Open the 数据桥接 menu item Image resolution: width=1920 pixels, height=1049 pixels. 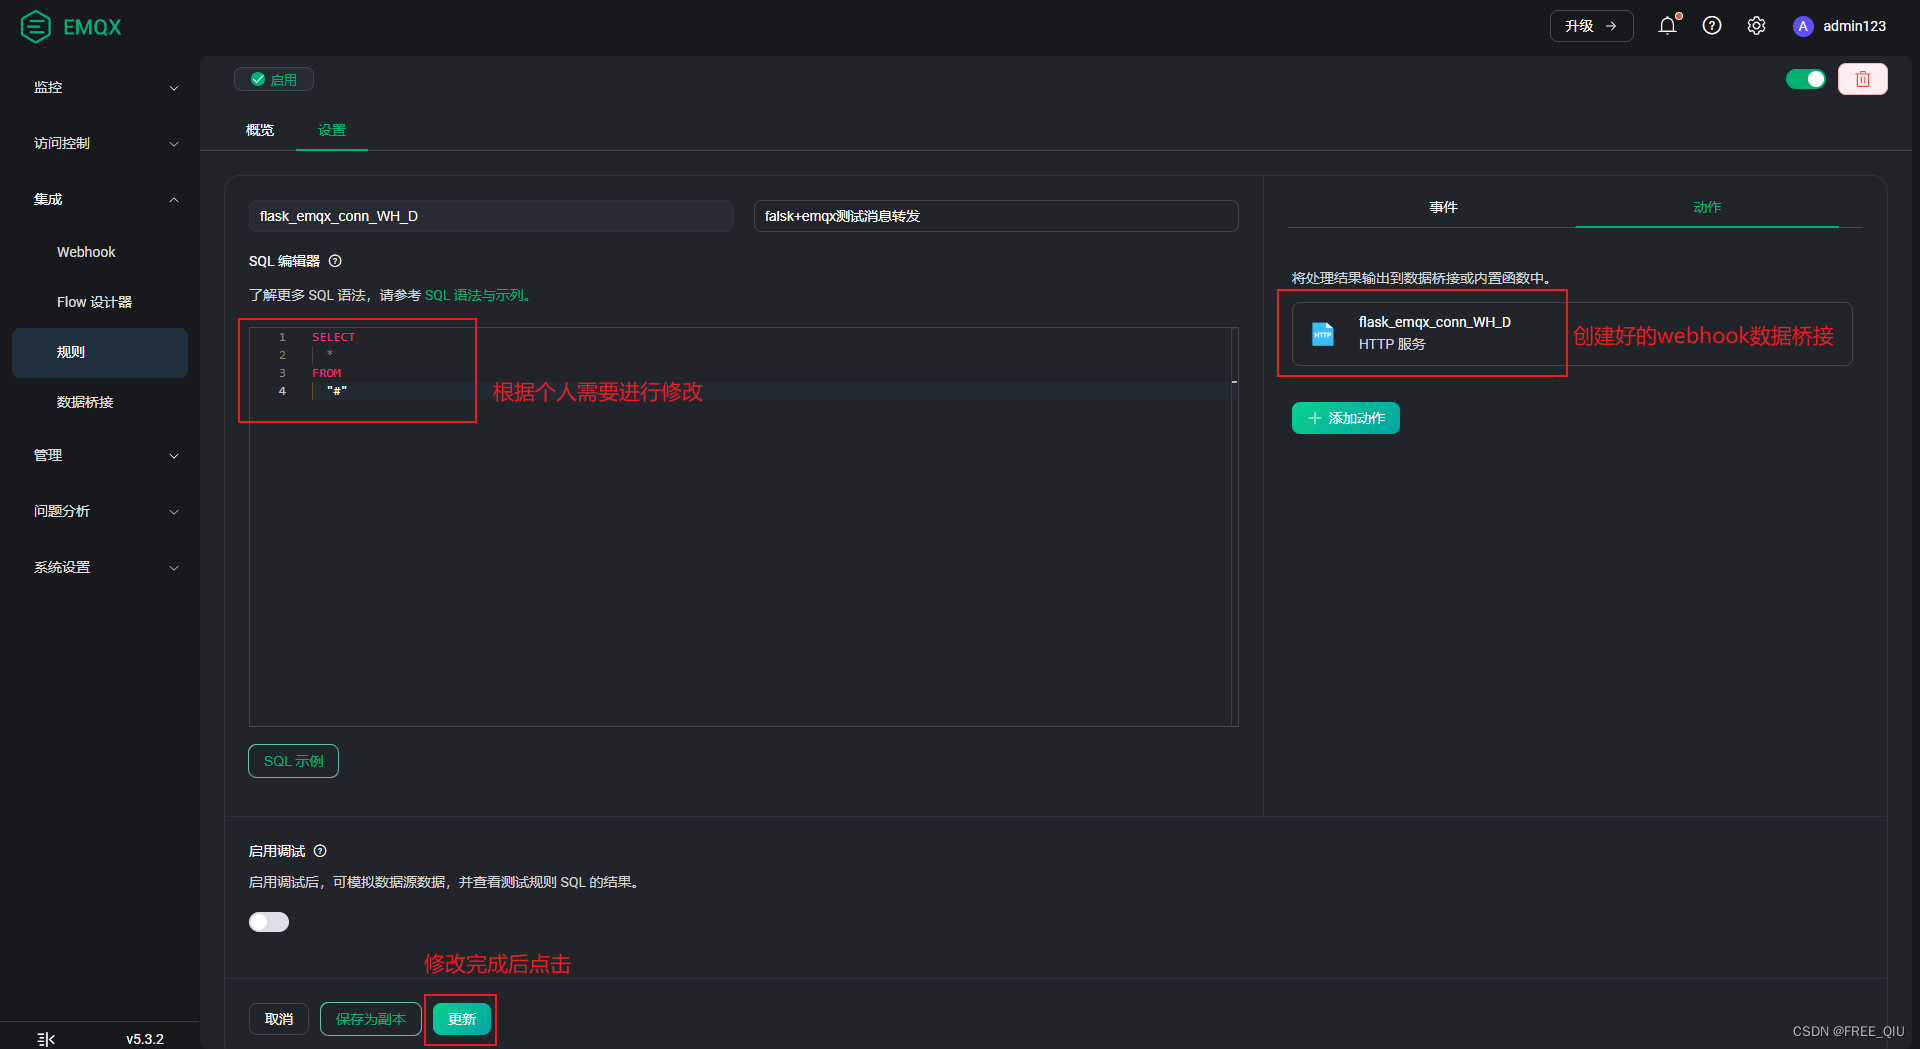pyautogui.click(x=100, y=402)
